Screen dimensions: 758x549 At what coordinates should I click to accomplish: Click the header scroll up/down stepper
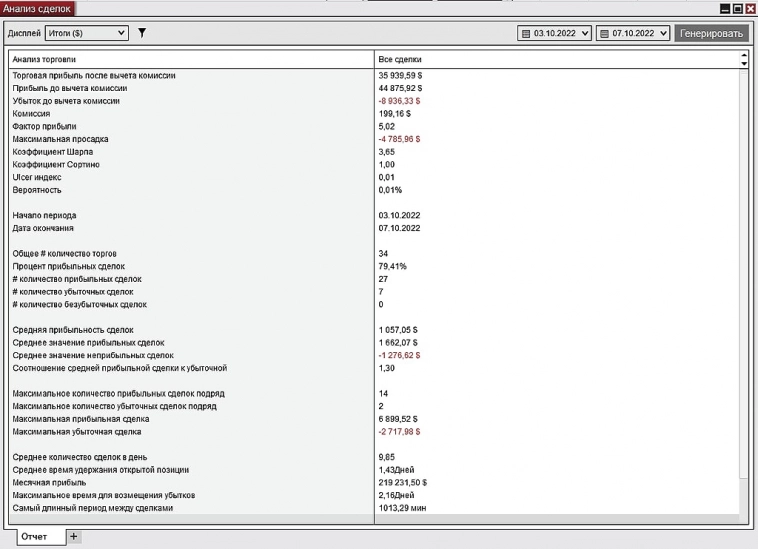tap(743, 60)
